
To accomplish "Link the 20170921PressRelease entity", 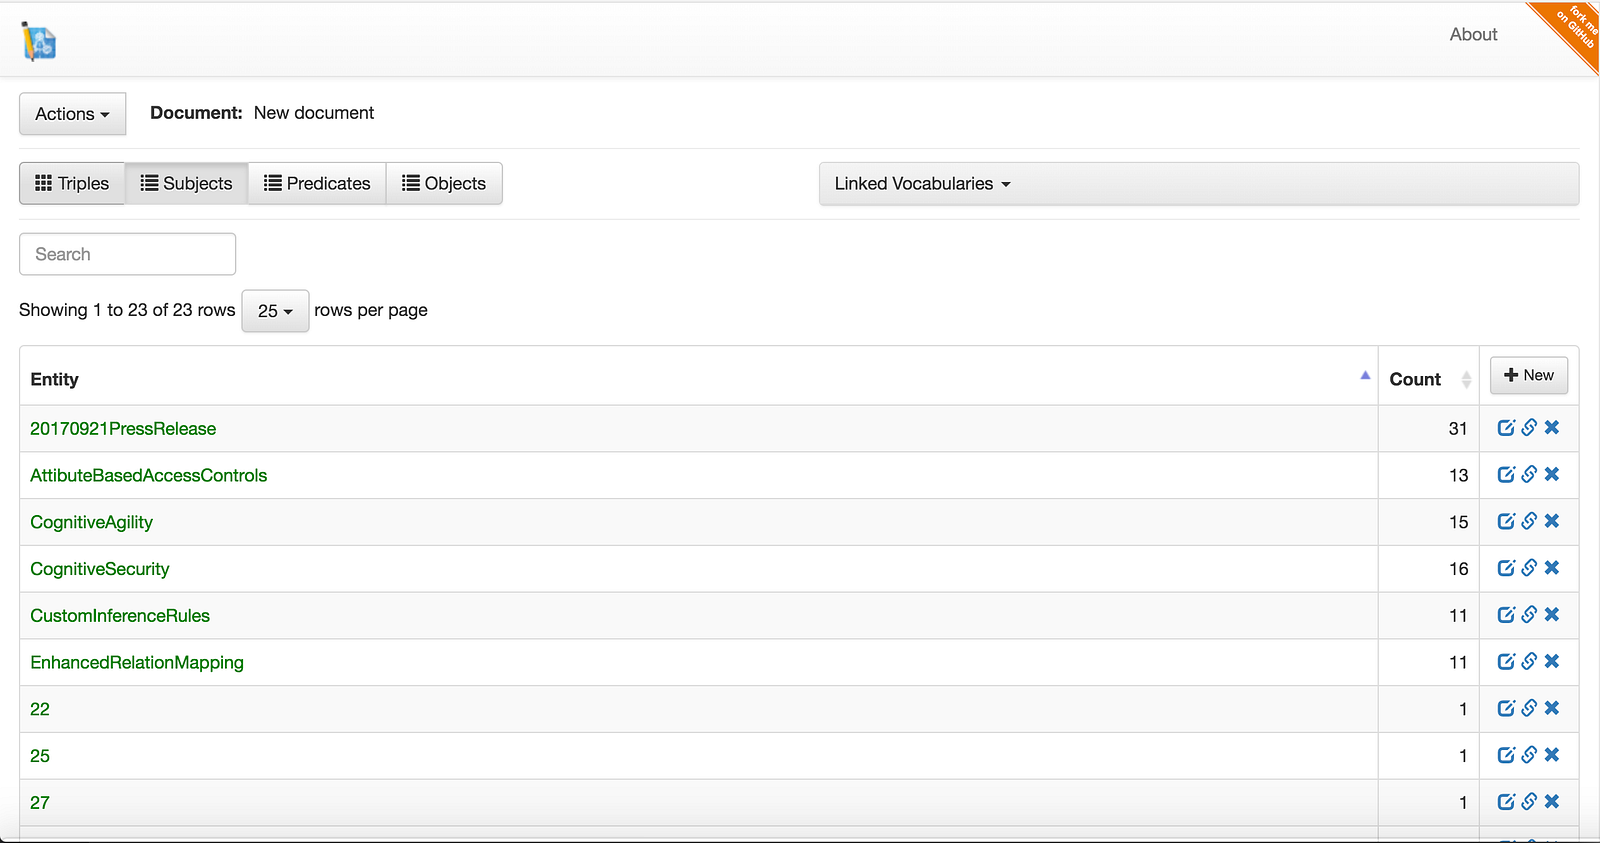I will click(x=1529, y=428).
